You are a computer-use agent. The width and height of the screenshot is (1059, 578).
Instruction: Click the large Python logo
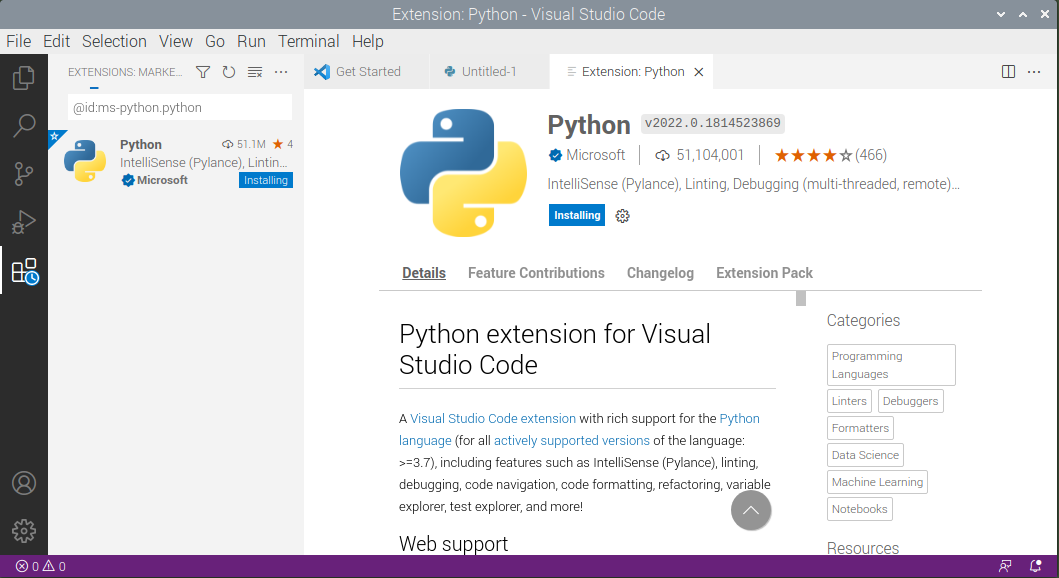pyautogui.click(x=463, y=173)
